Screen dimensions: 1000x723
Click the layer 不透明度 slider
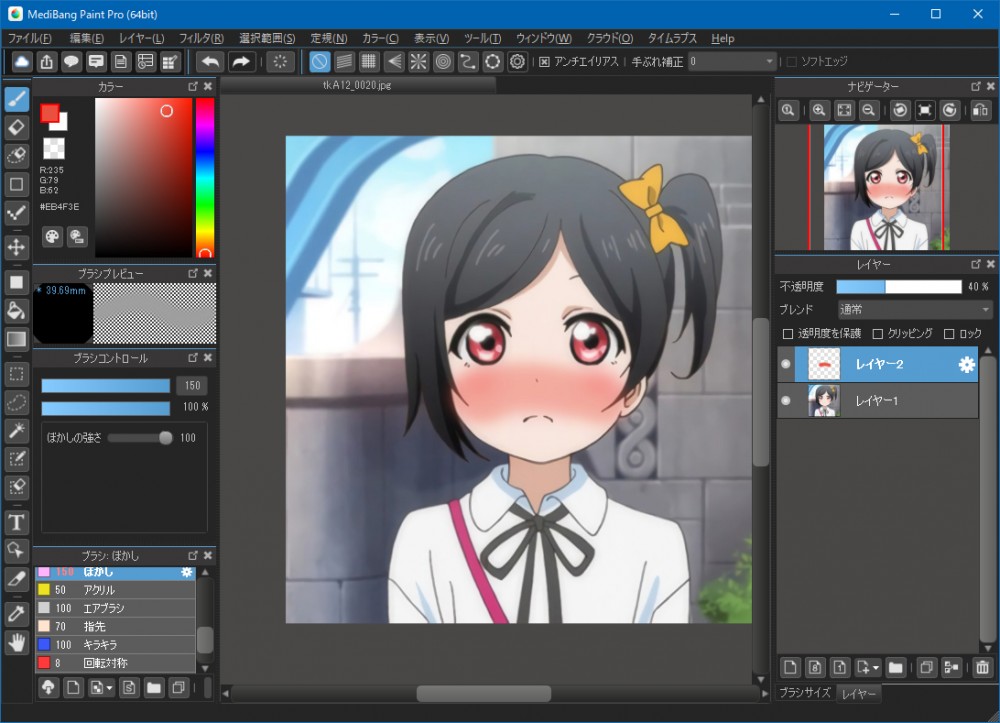point(899,287)
